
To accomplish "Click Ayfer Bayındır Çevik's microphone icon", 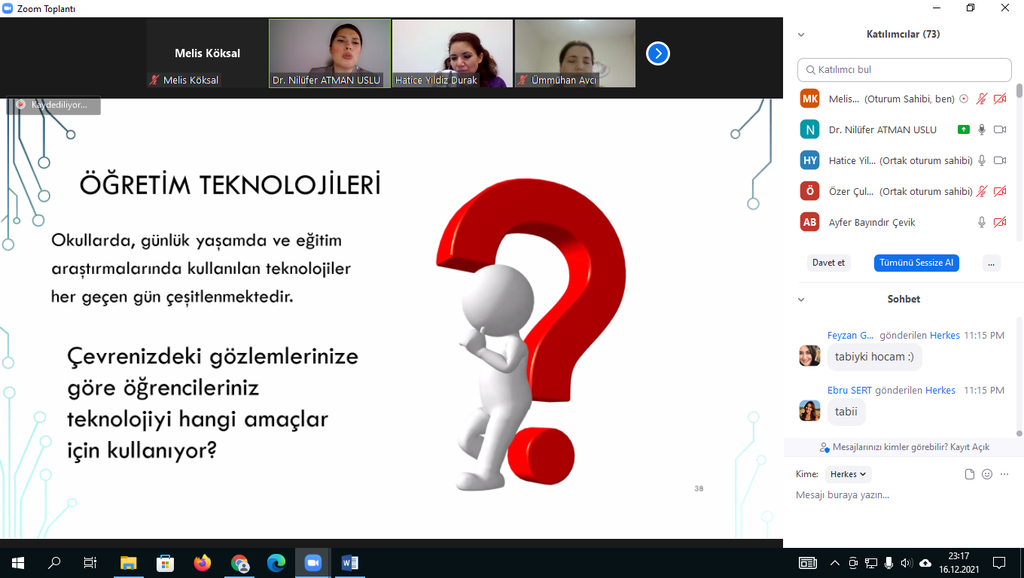I will (982, 222).
